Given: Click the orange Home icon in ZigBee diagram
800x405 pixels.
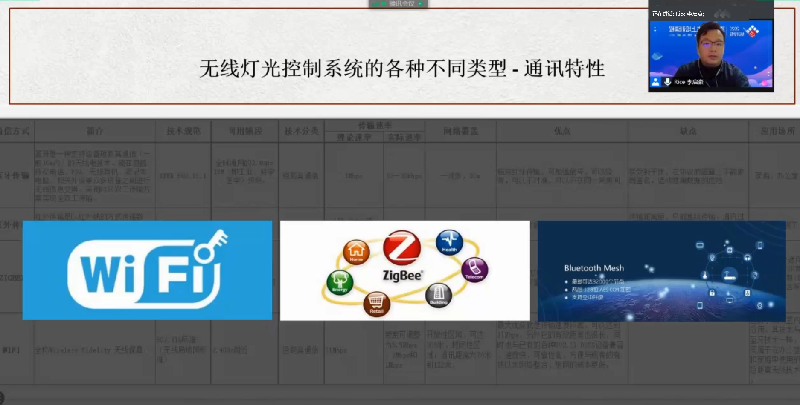Looking at the screenshot, I should tap(356, 252).
